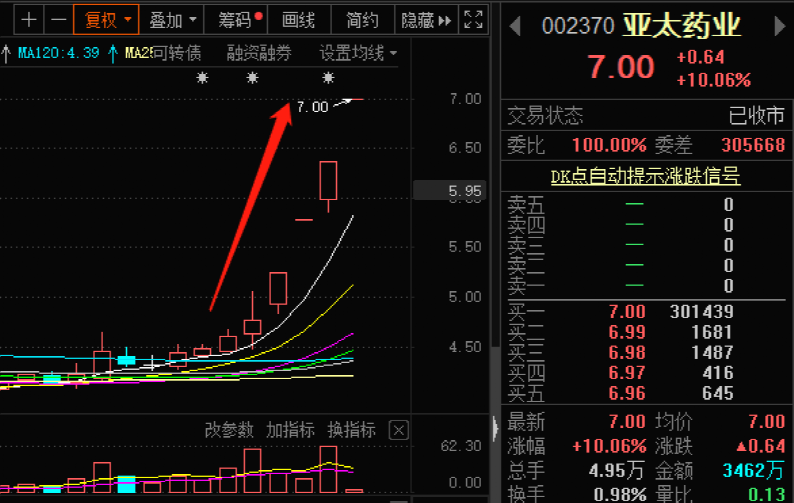Zoom out chart with minus button
Image resolution: width=794 pixels, height=503 pixels.
coord(59,20)
